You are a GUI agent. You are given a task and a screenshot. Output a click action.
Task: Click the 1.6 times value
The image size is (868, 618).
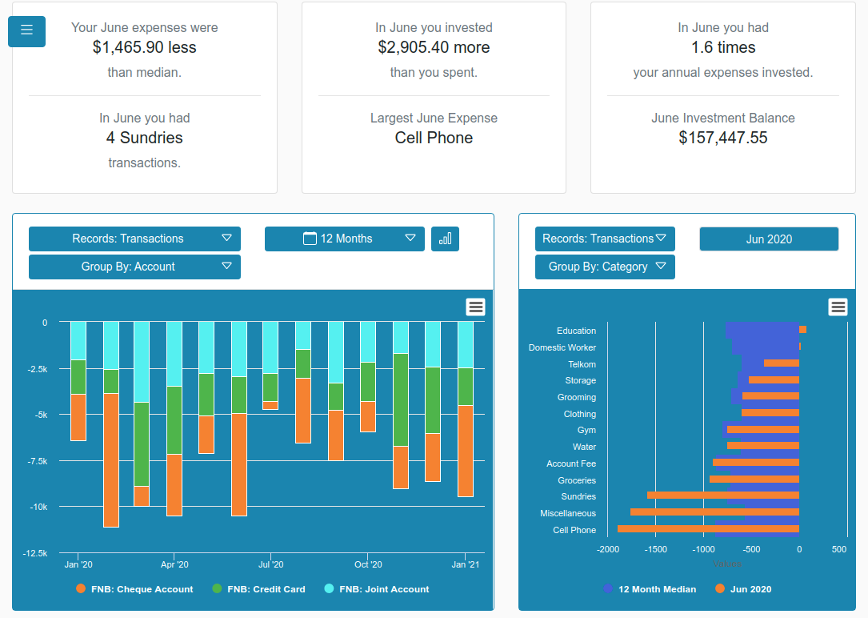tap(723, 47)
